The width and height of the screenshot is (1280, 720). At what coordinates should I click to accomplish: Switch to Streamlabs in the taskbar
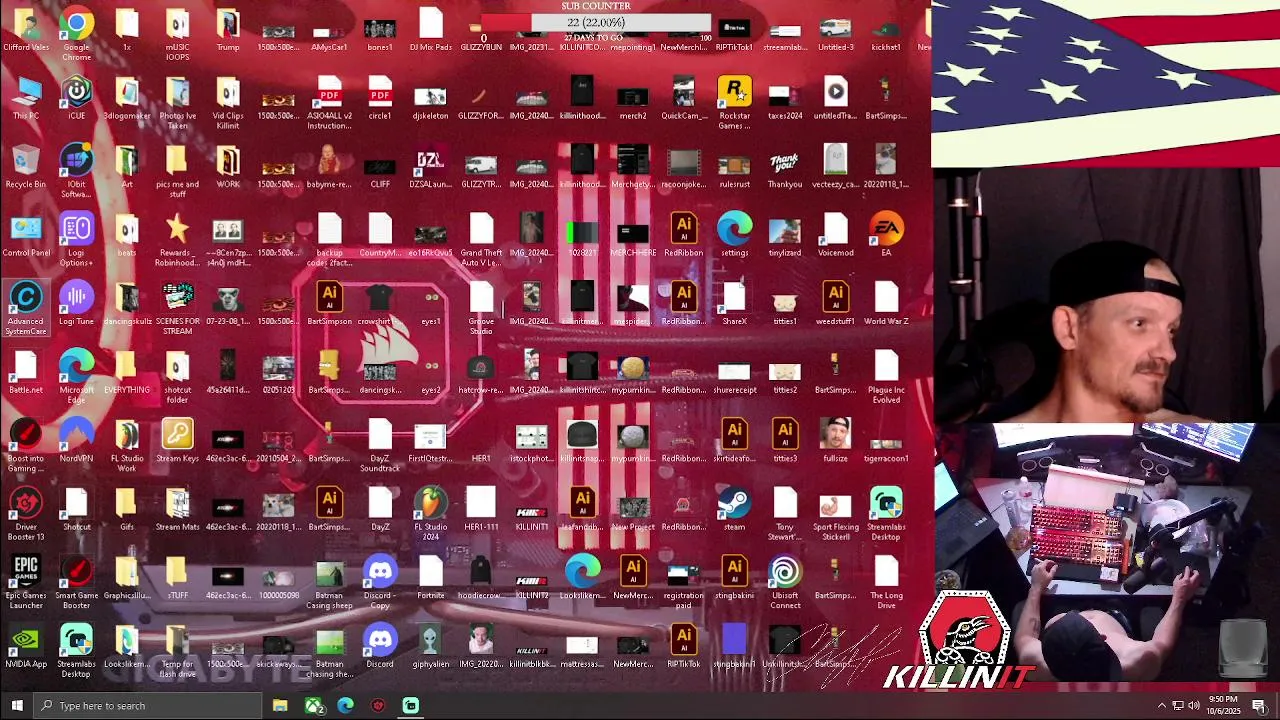pyautogui.click(x=410, y=706)
